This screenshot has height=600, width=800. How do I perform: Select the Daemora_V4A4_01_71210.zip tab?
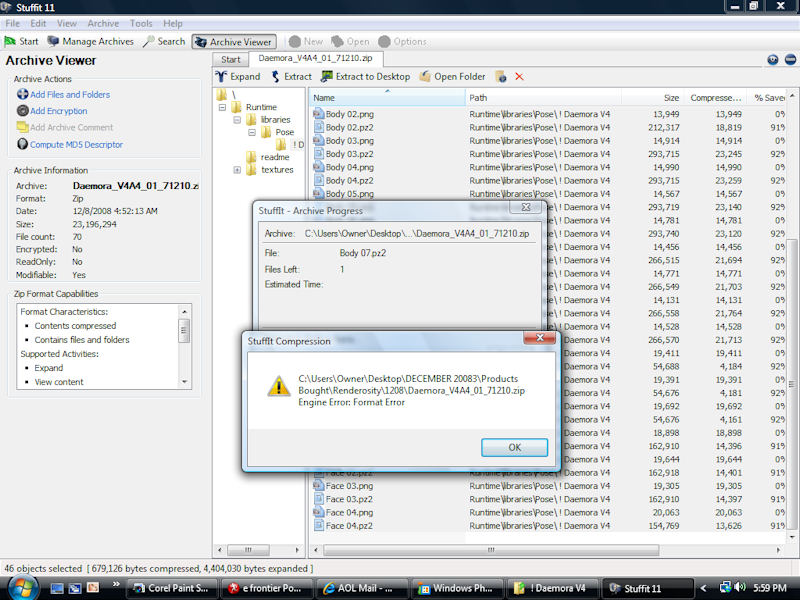tap(315, 58)
